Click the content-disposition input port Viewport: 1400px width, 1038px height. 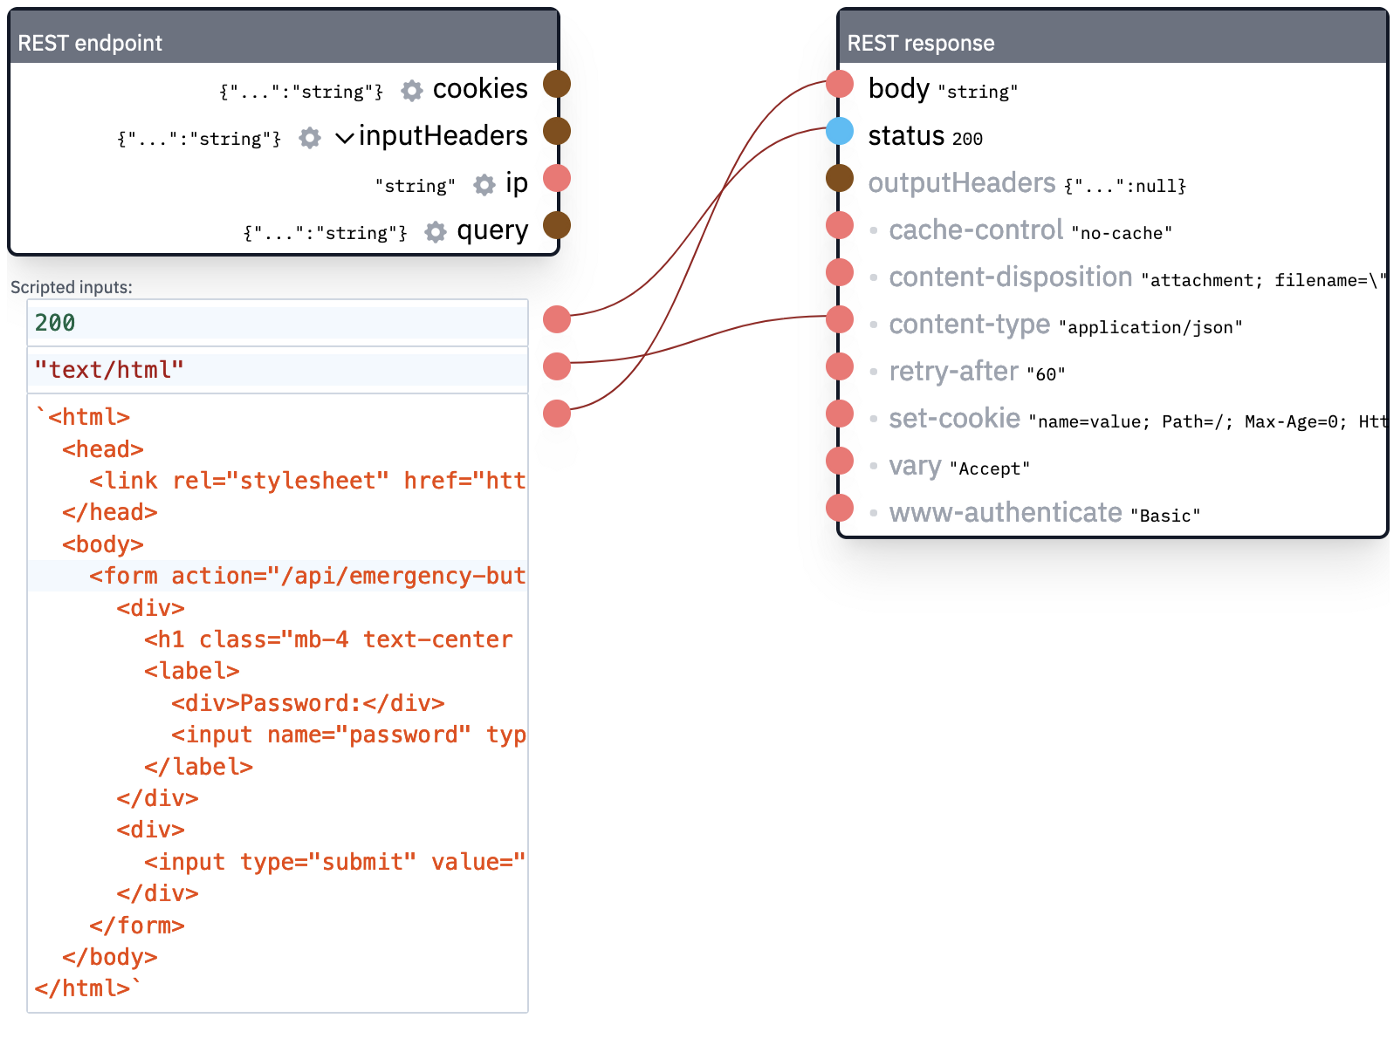click(840, 272)
